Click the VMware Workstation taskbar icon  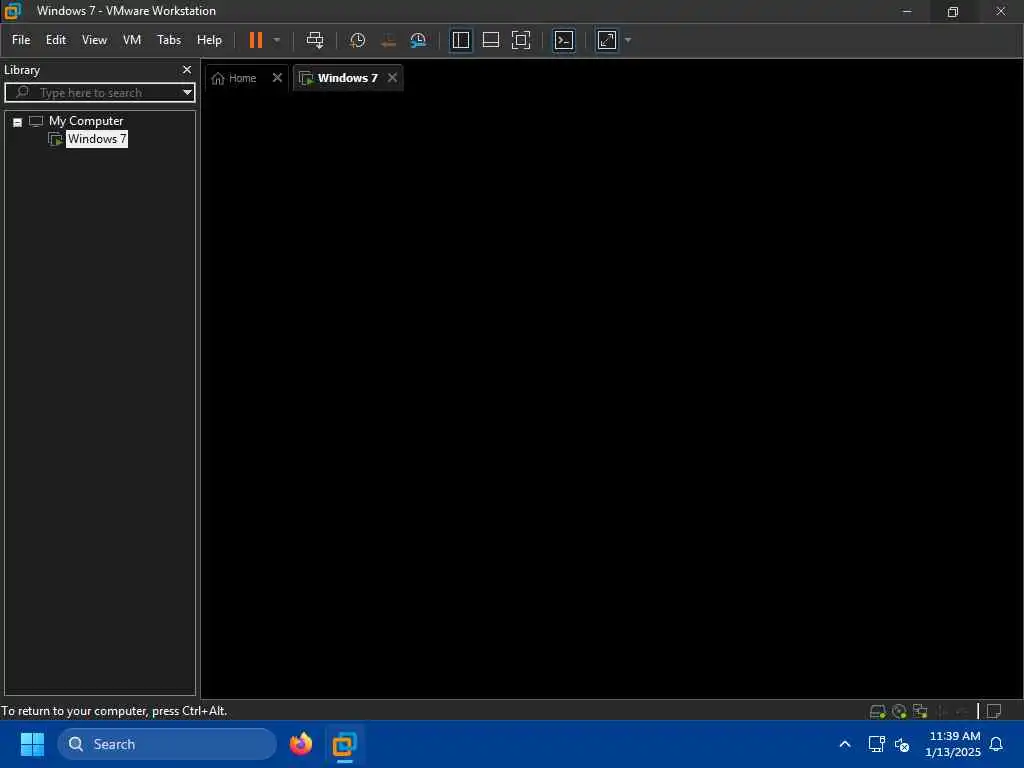[x=344, y=744]
